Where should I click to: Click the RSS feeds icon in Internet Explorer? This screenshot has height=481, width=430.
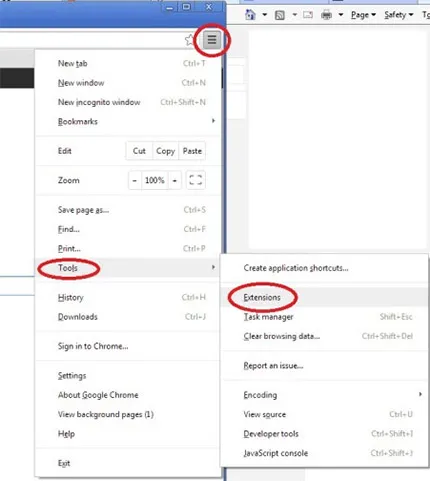(280, 15)
